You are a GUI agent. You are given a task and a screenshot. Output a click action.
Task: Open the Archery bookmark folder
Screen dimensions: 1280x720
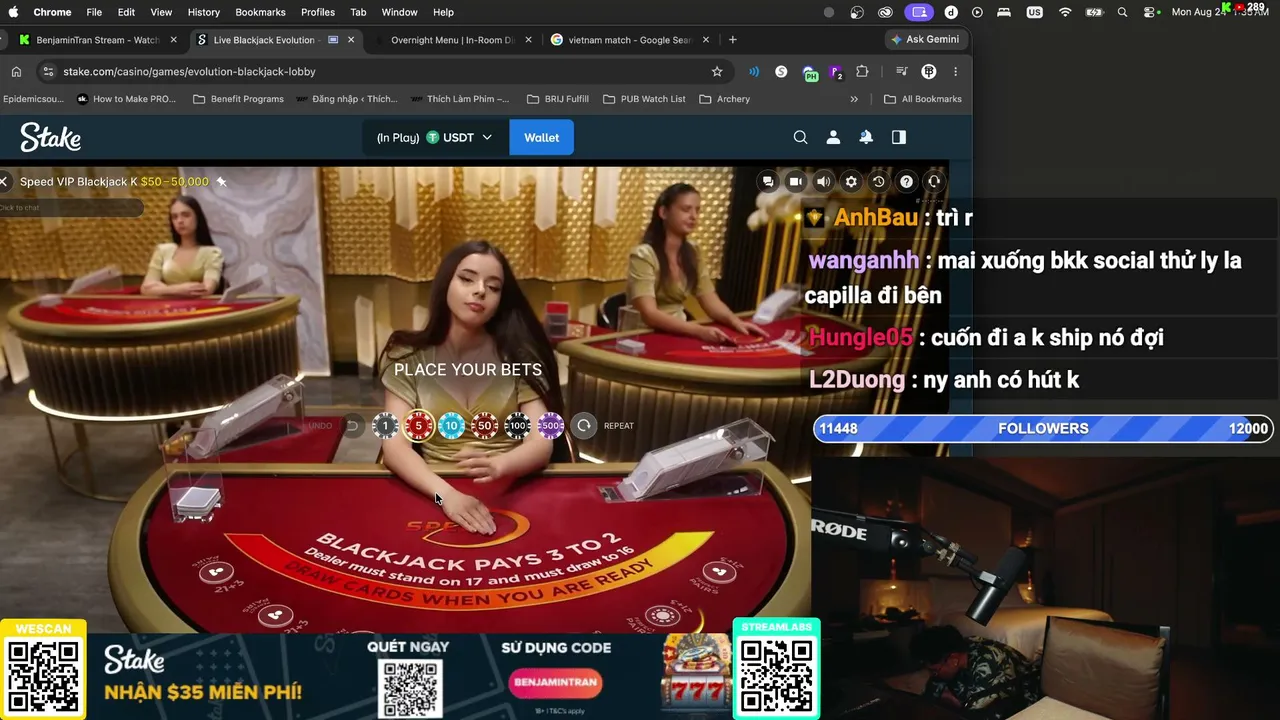[x=725, y=99]
